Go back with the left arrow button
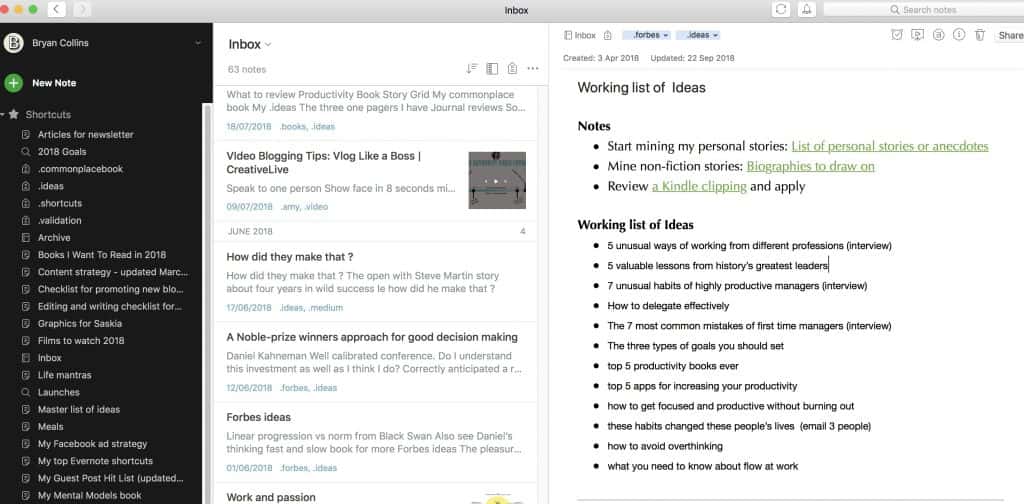 [x=56, y=9]
